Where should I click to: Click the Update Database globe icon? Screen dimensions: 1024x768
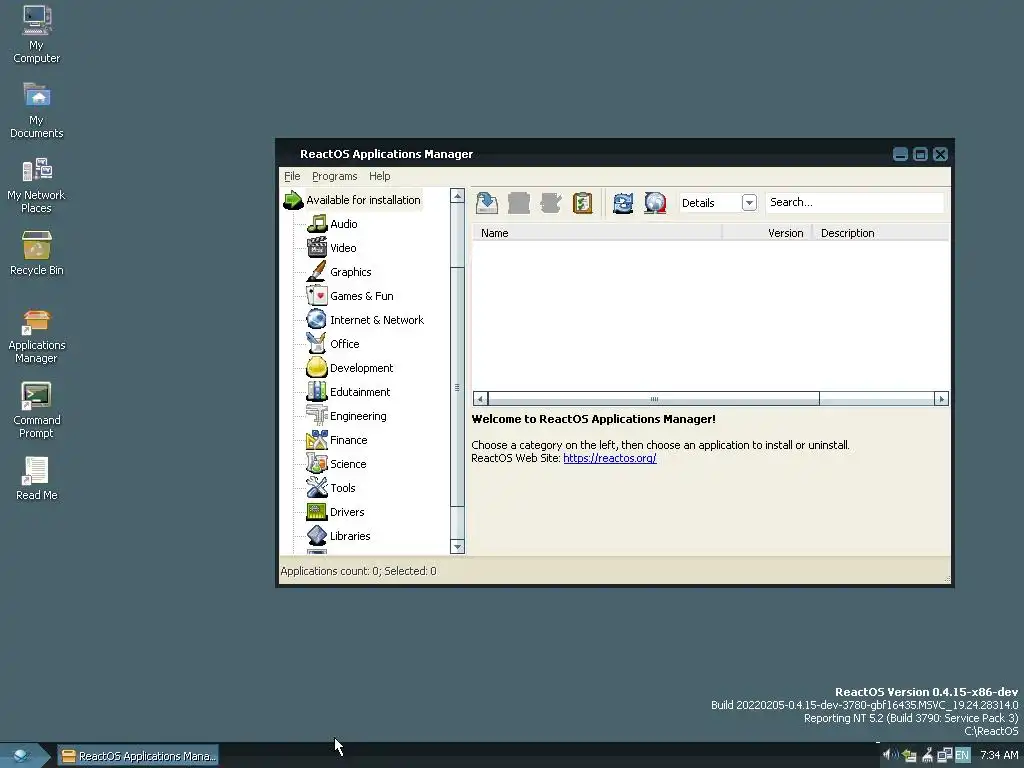655,202
